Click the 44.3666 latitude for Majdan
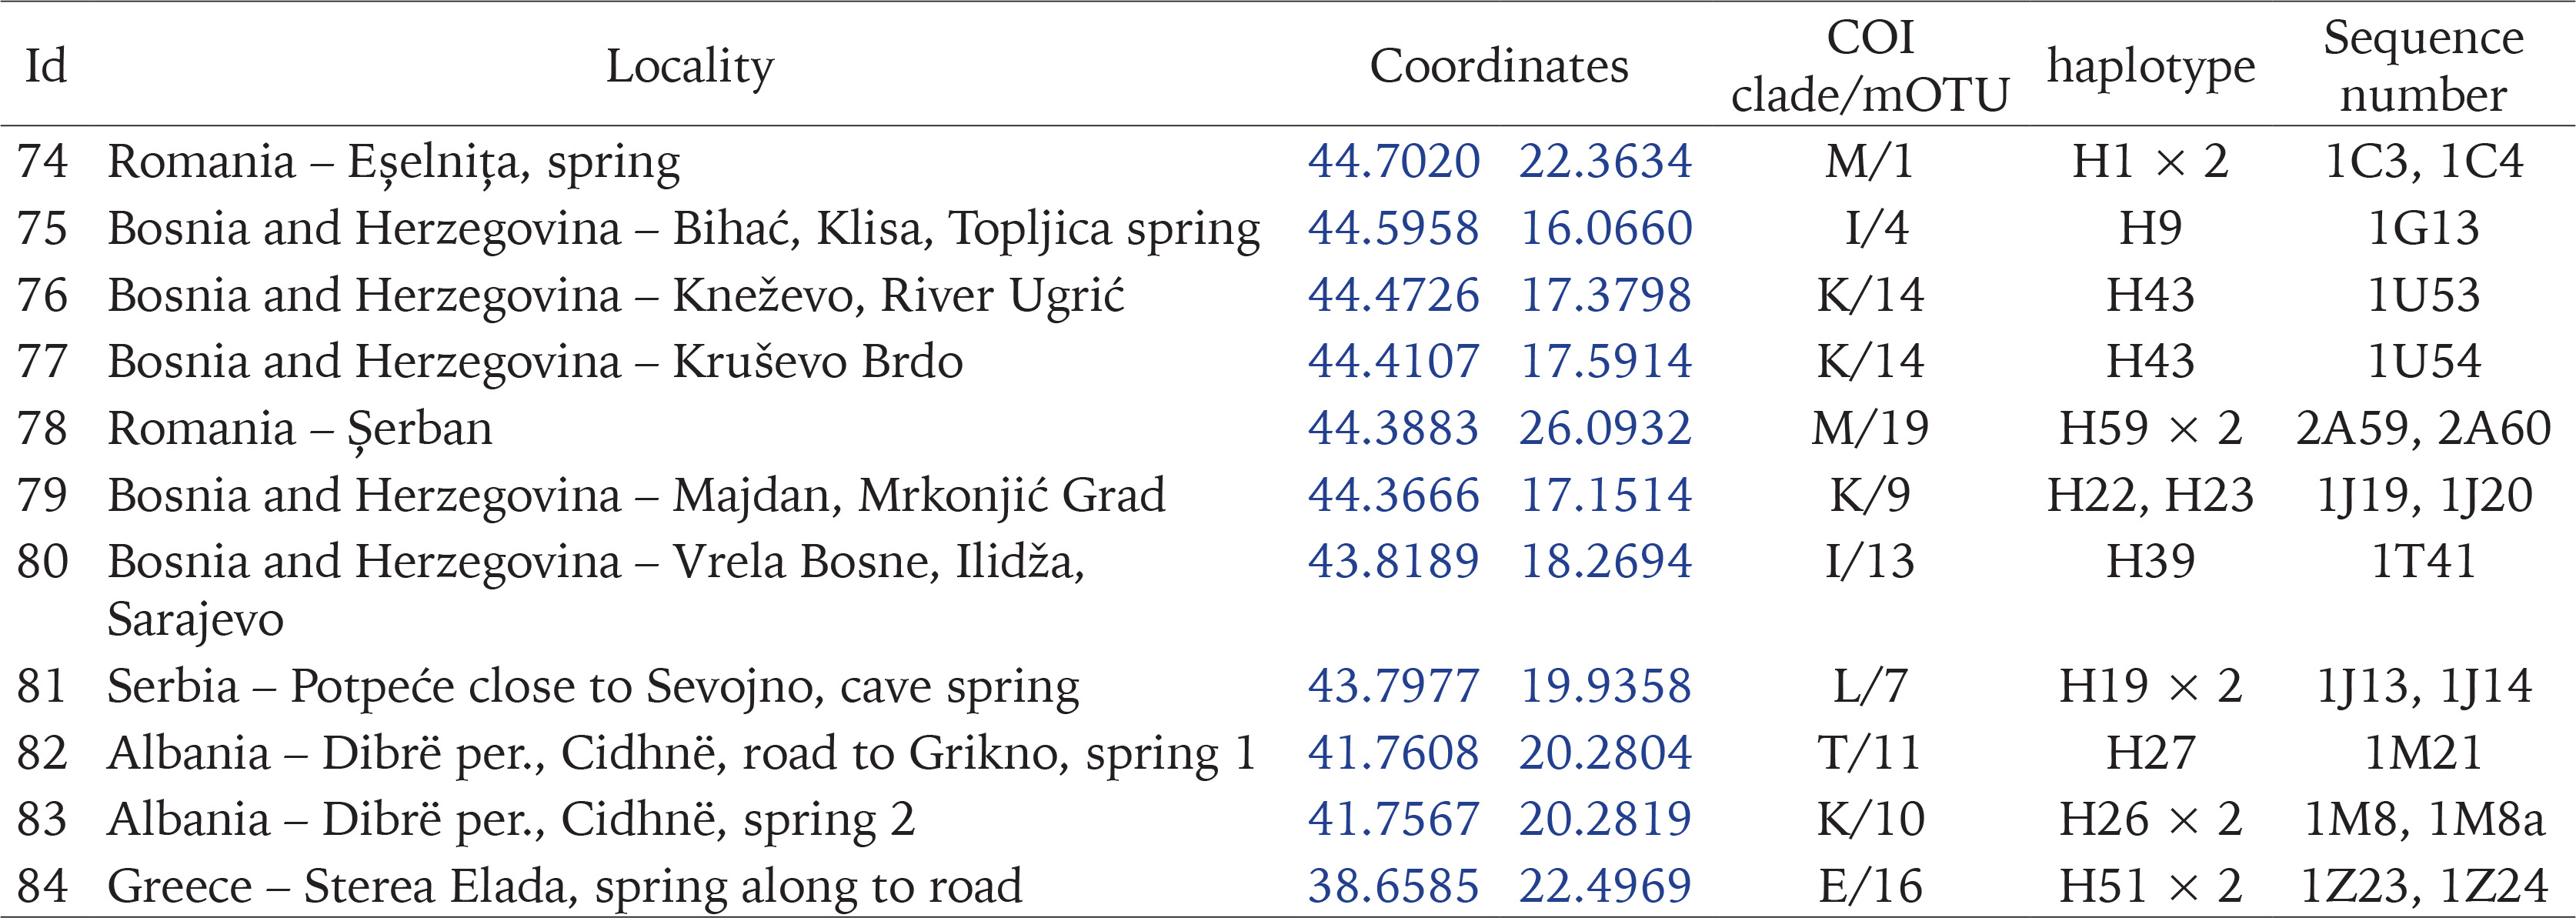Viewport: 2576px width, 918px height. 1393,495
